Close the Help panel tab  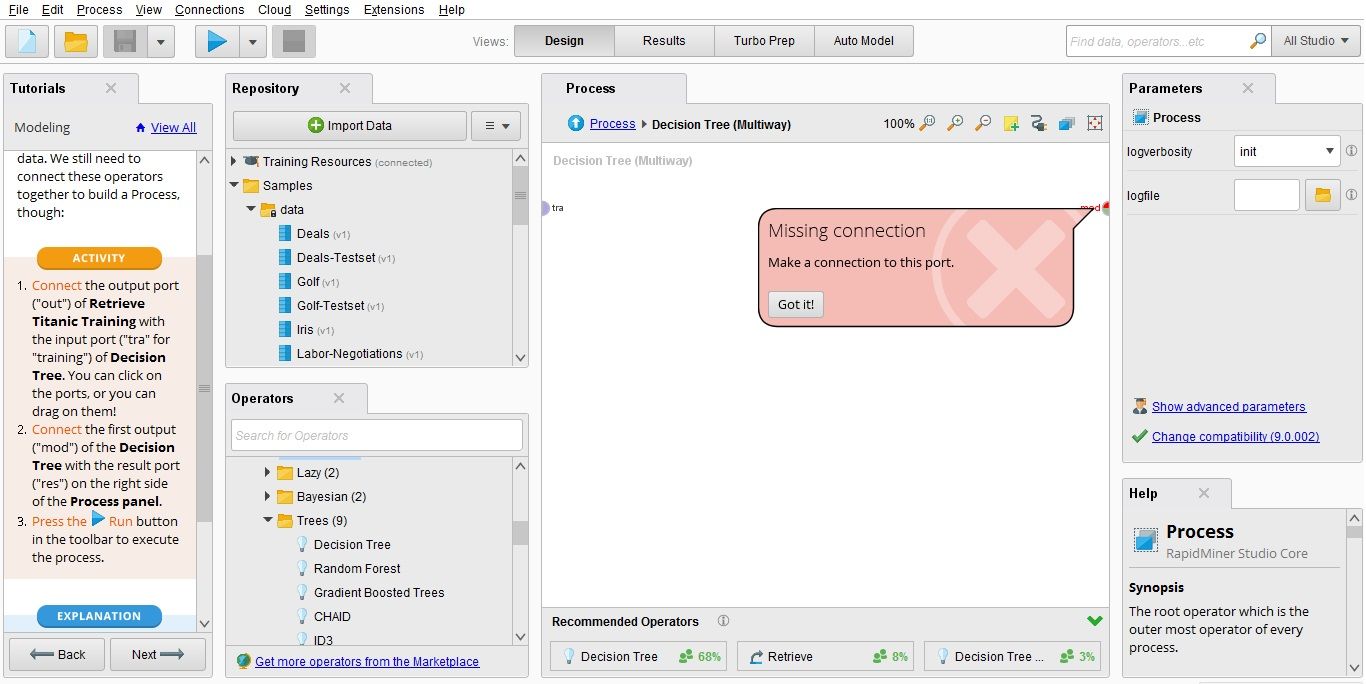point(1204,493)
